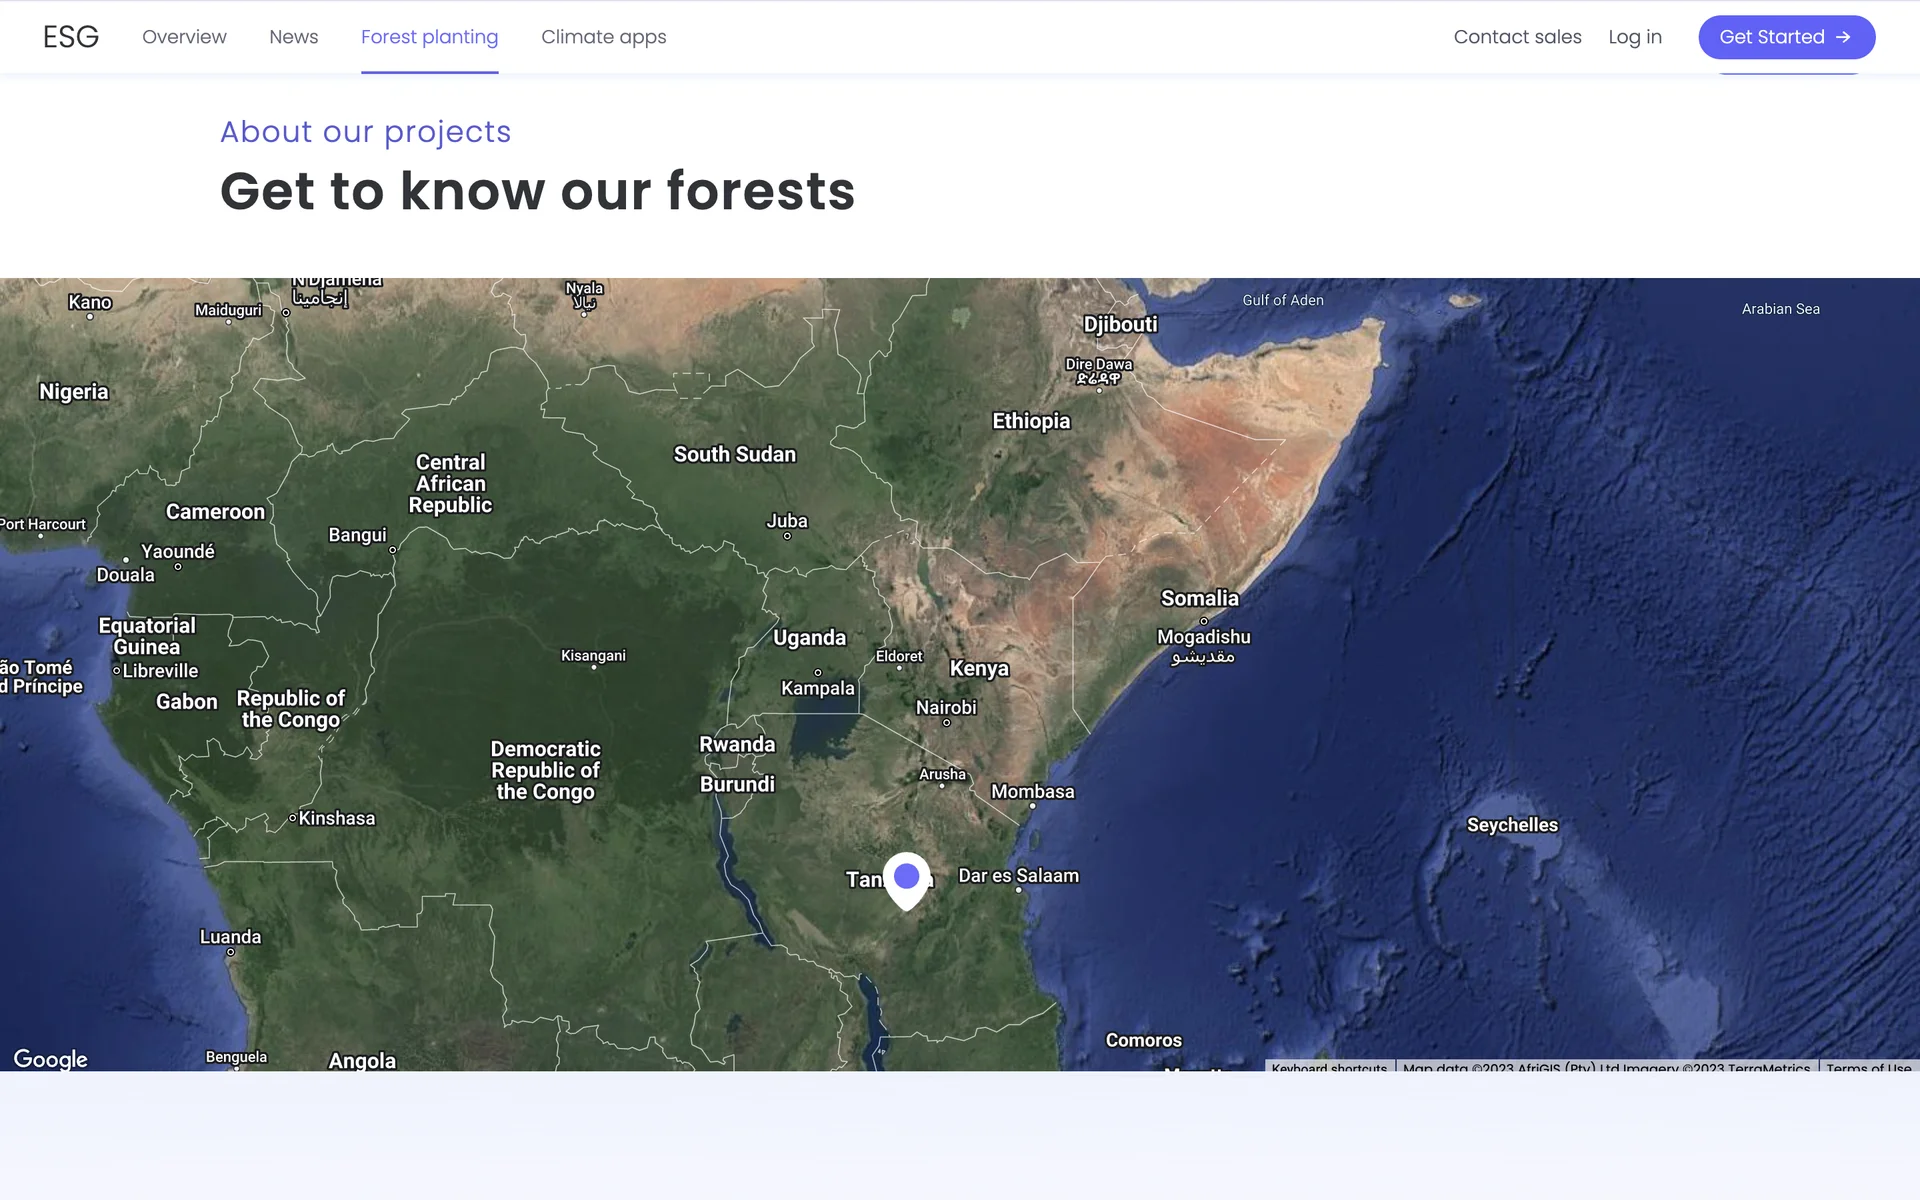Image resolution: width=1920 pixels, height=1200 pixels.
Task: Click the Seychelles label on the map
Action: click(1512, 825)
